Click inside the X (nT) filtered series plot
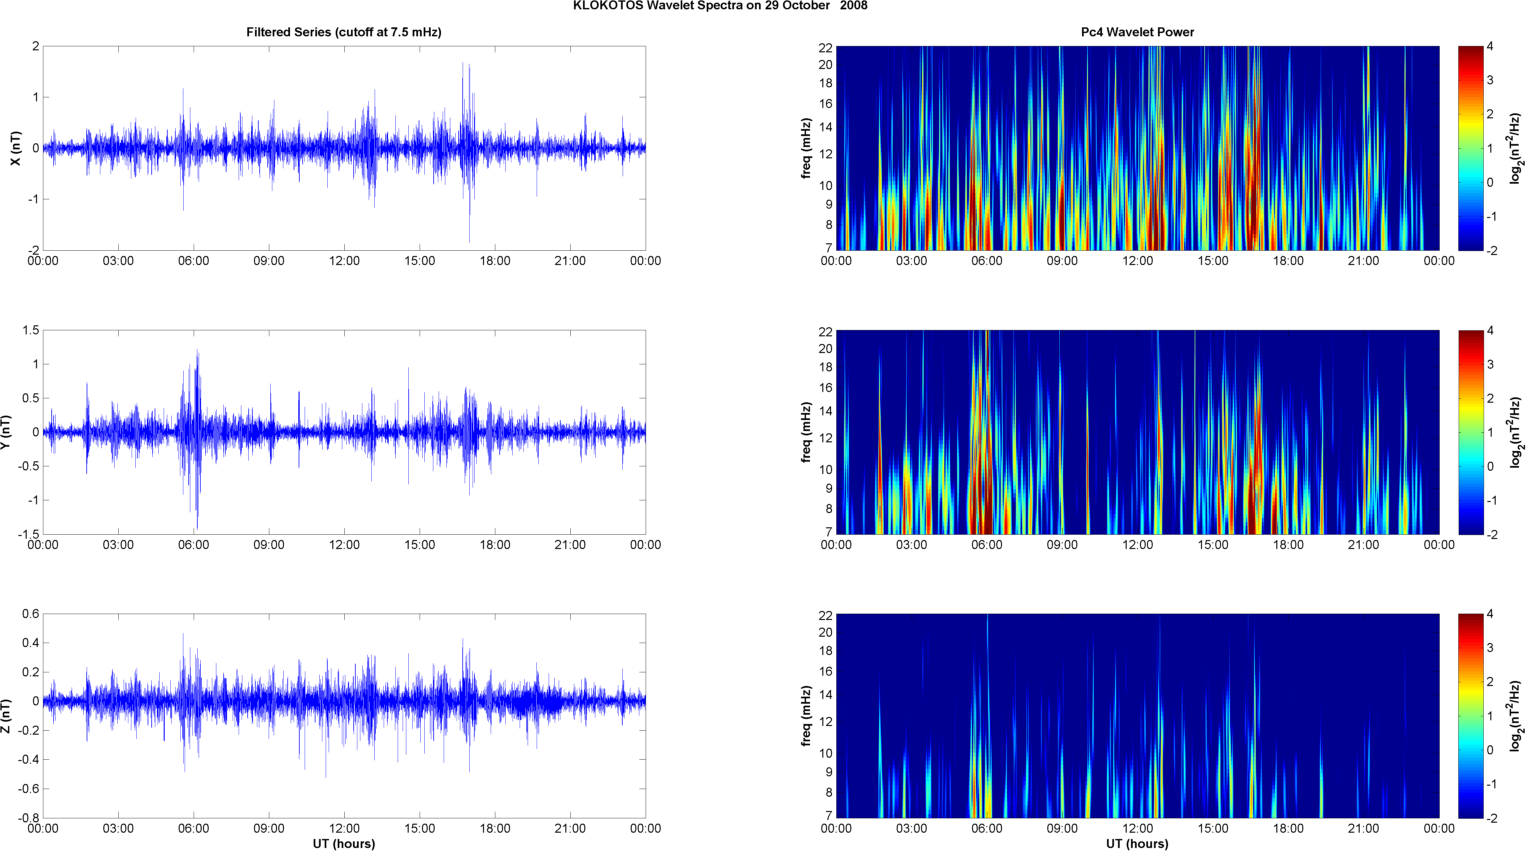 343,148
